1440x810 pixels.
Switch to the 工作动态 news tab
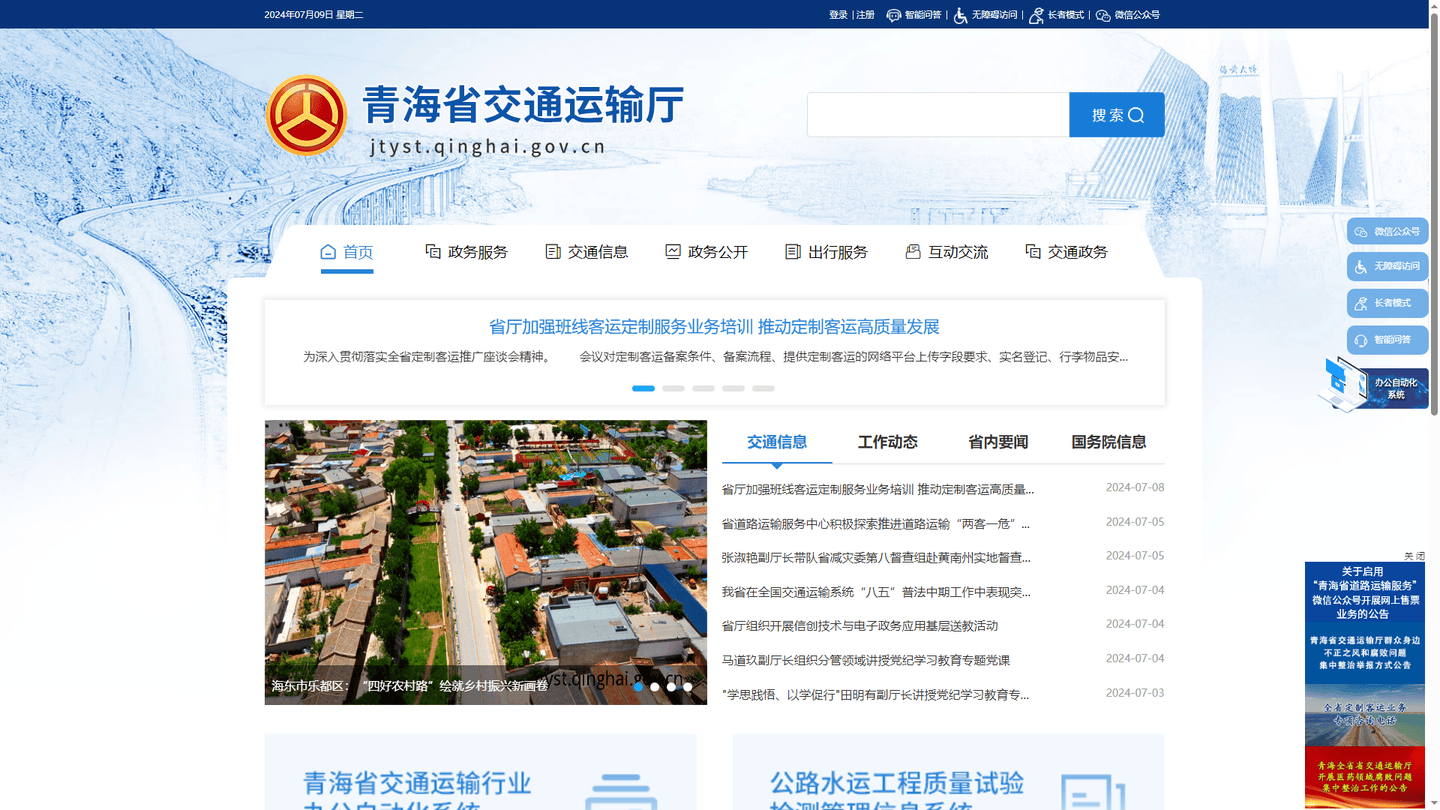pos(887,442)
